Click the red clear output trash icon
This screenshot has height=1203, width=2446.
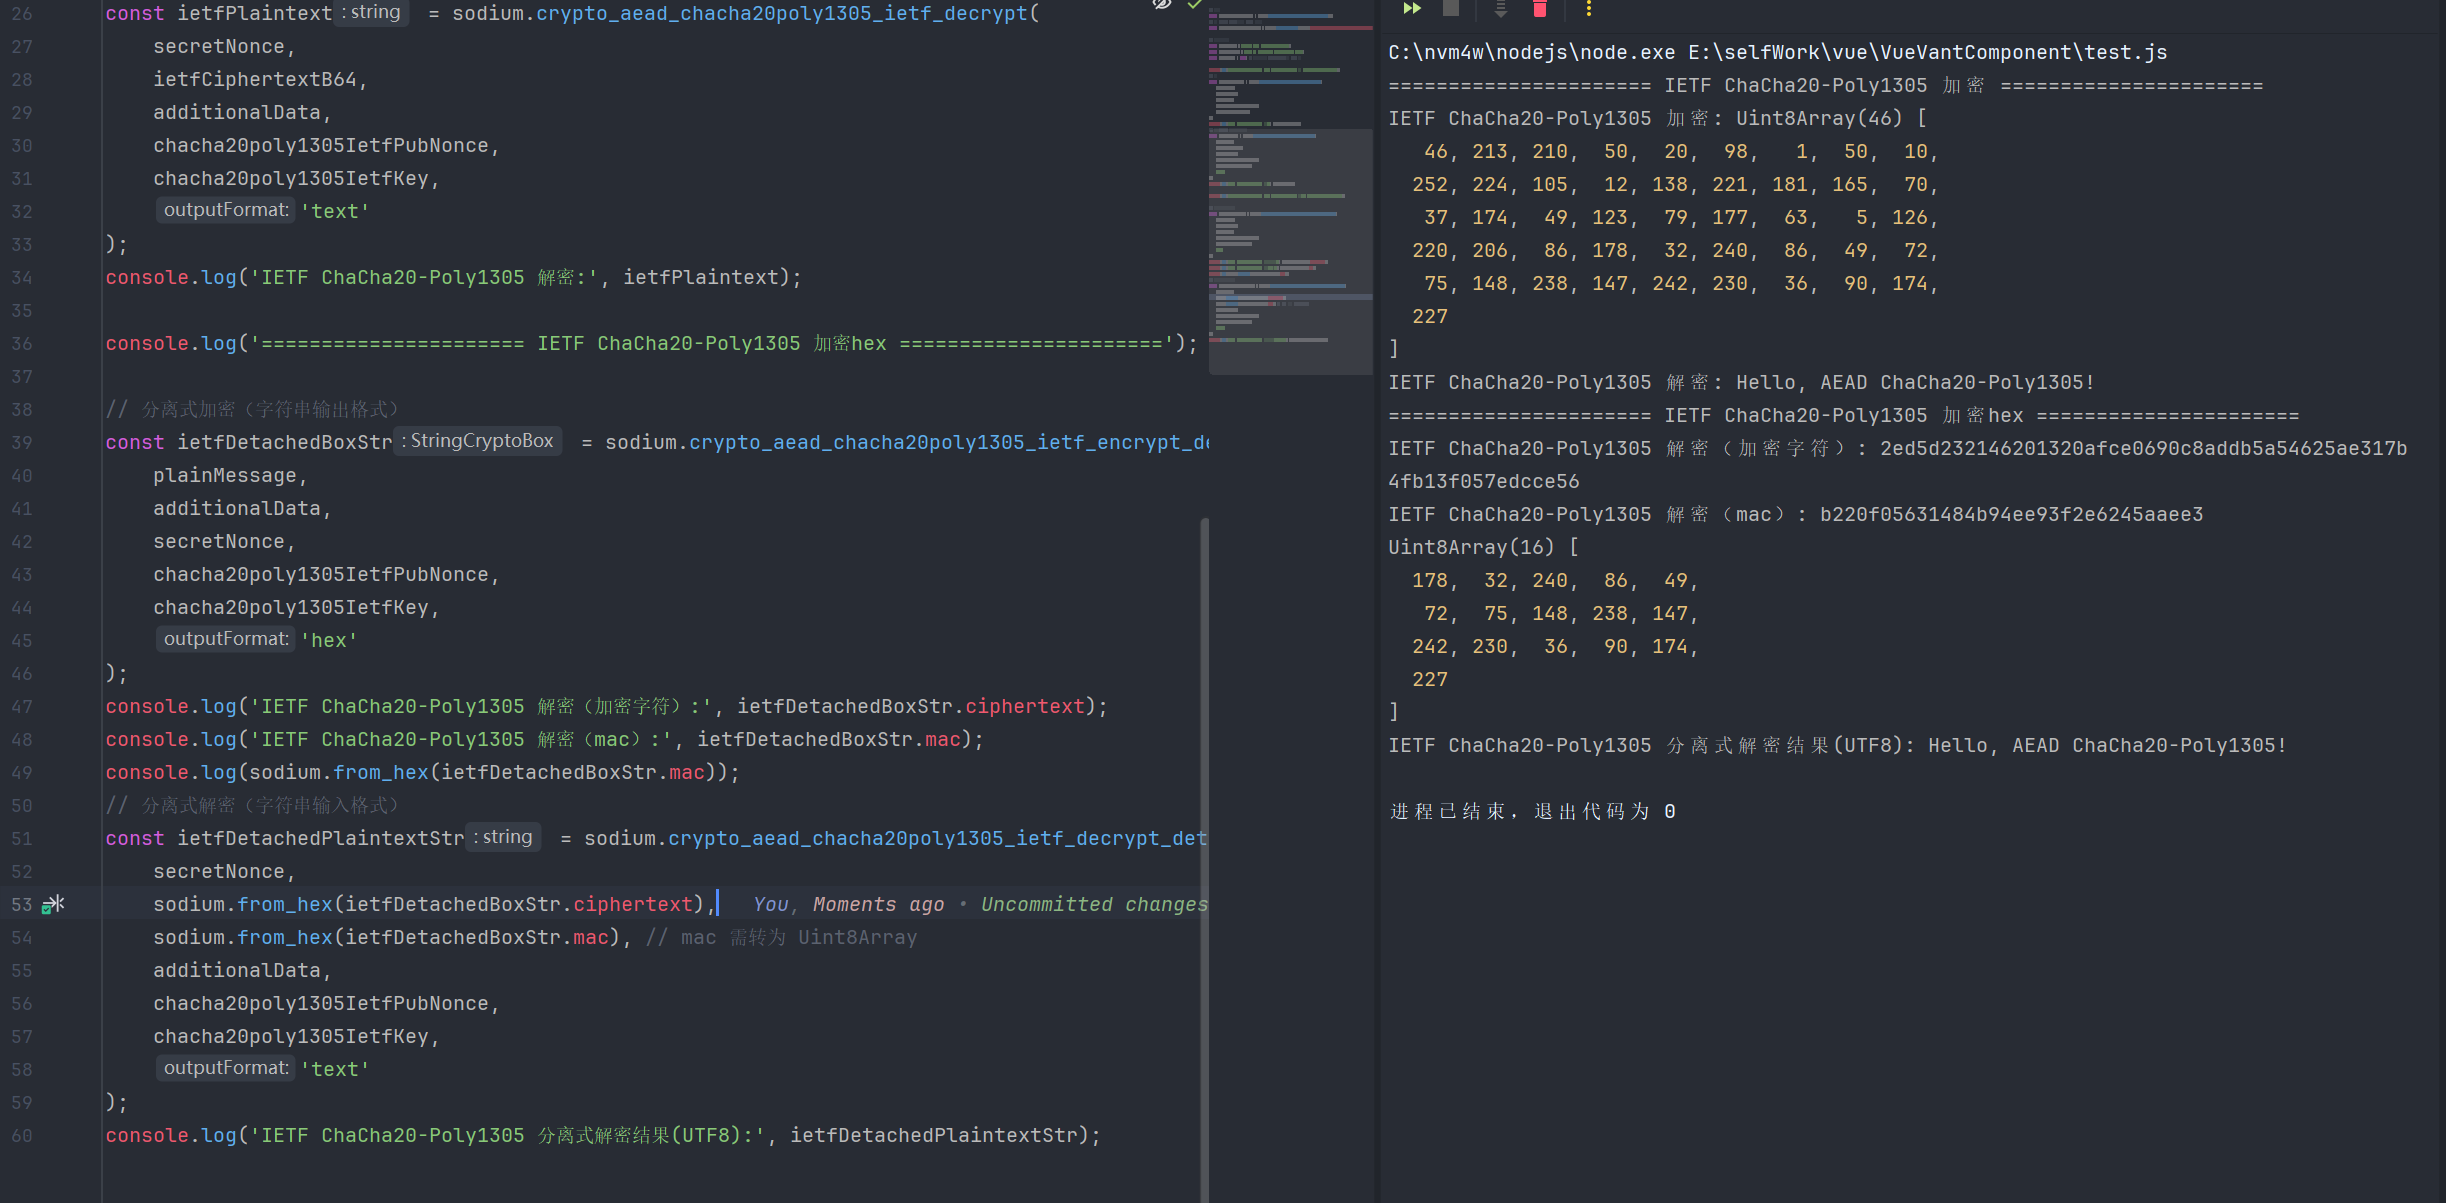1540,9
